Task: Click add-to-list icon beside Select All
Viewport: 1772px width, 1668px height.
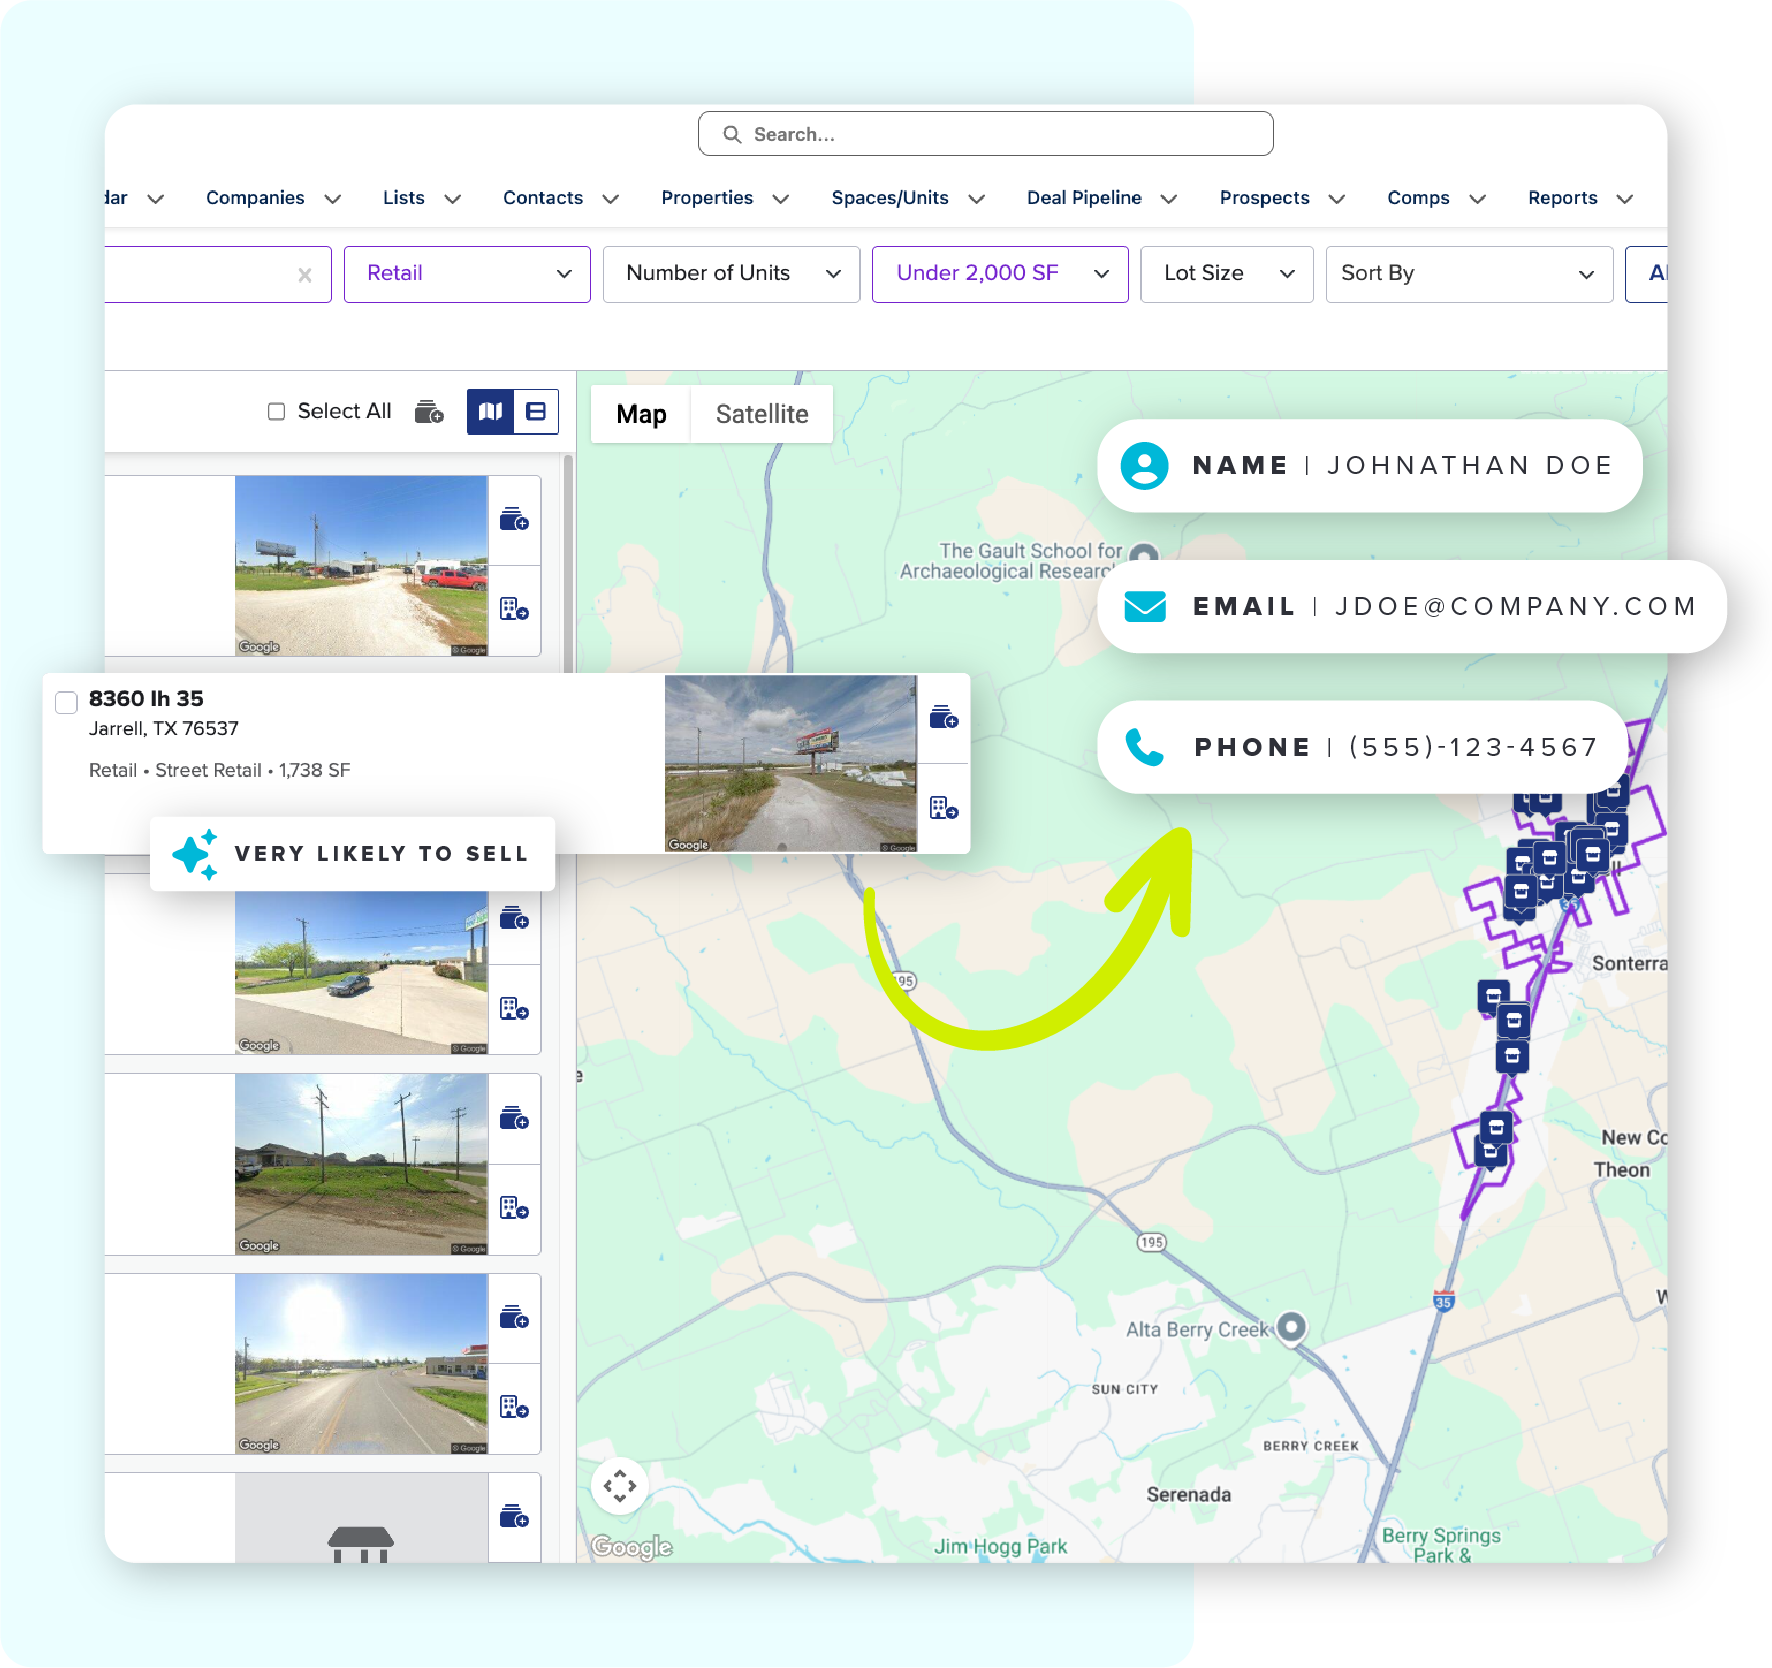Action: click(x=429, y=411)
